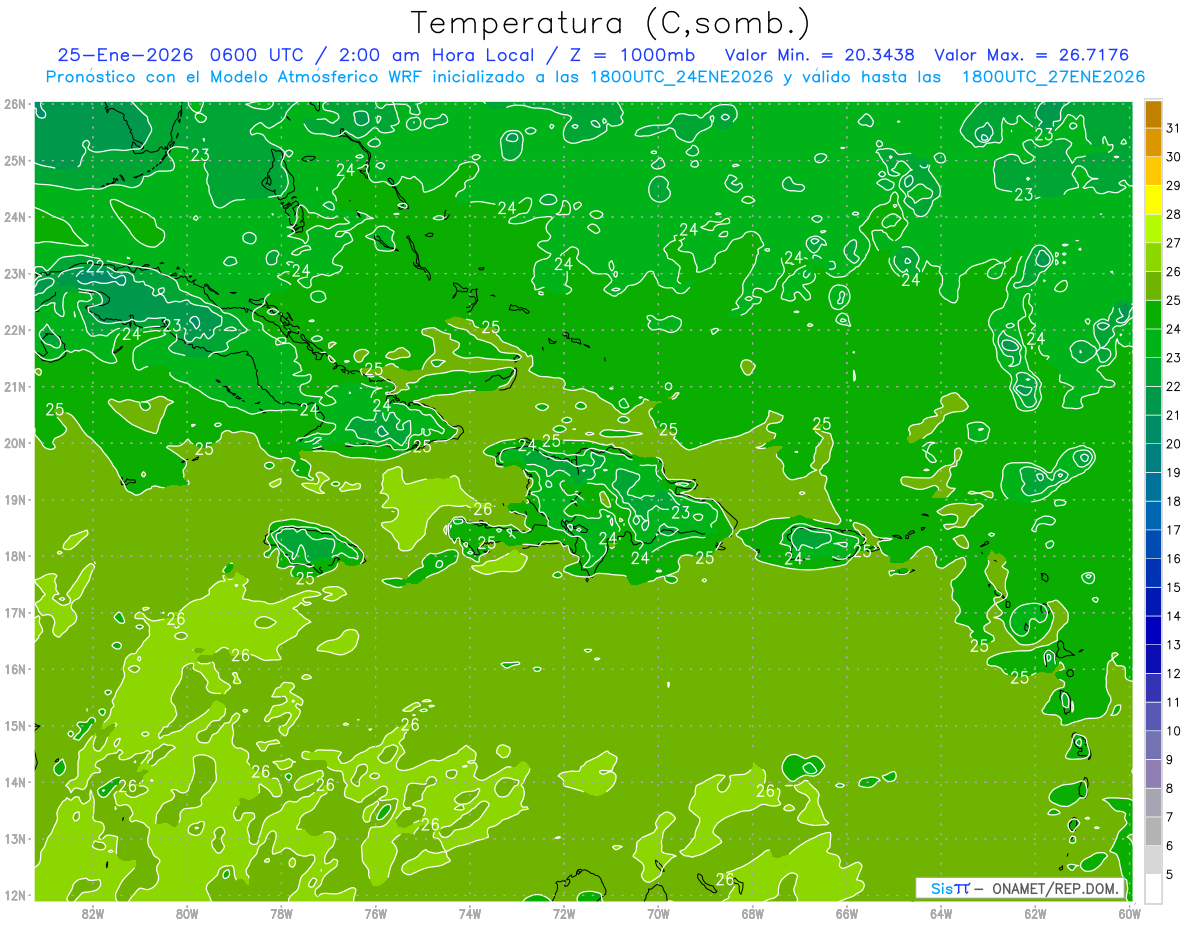The width and height of the screenshot is (1200, 927).
Task: Click the color scale label 12
Action: point(1174,673)
